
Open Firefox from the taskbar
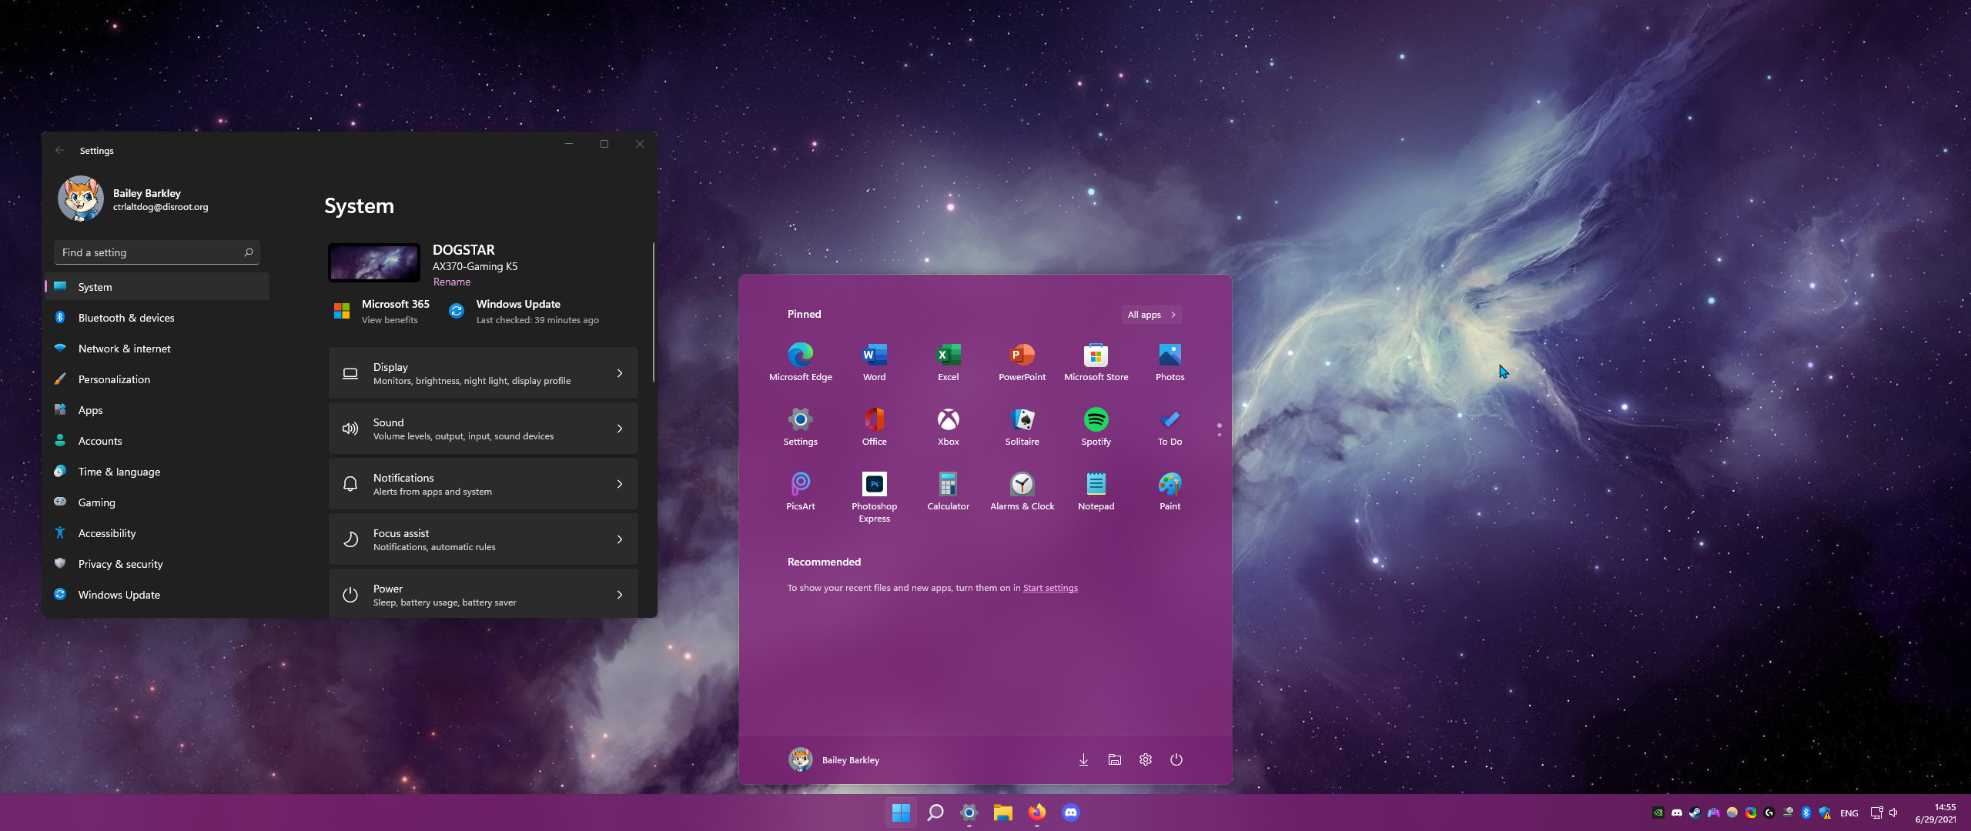pos(1037,812)
